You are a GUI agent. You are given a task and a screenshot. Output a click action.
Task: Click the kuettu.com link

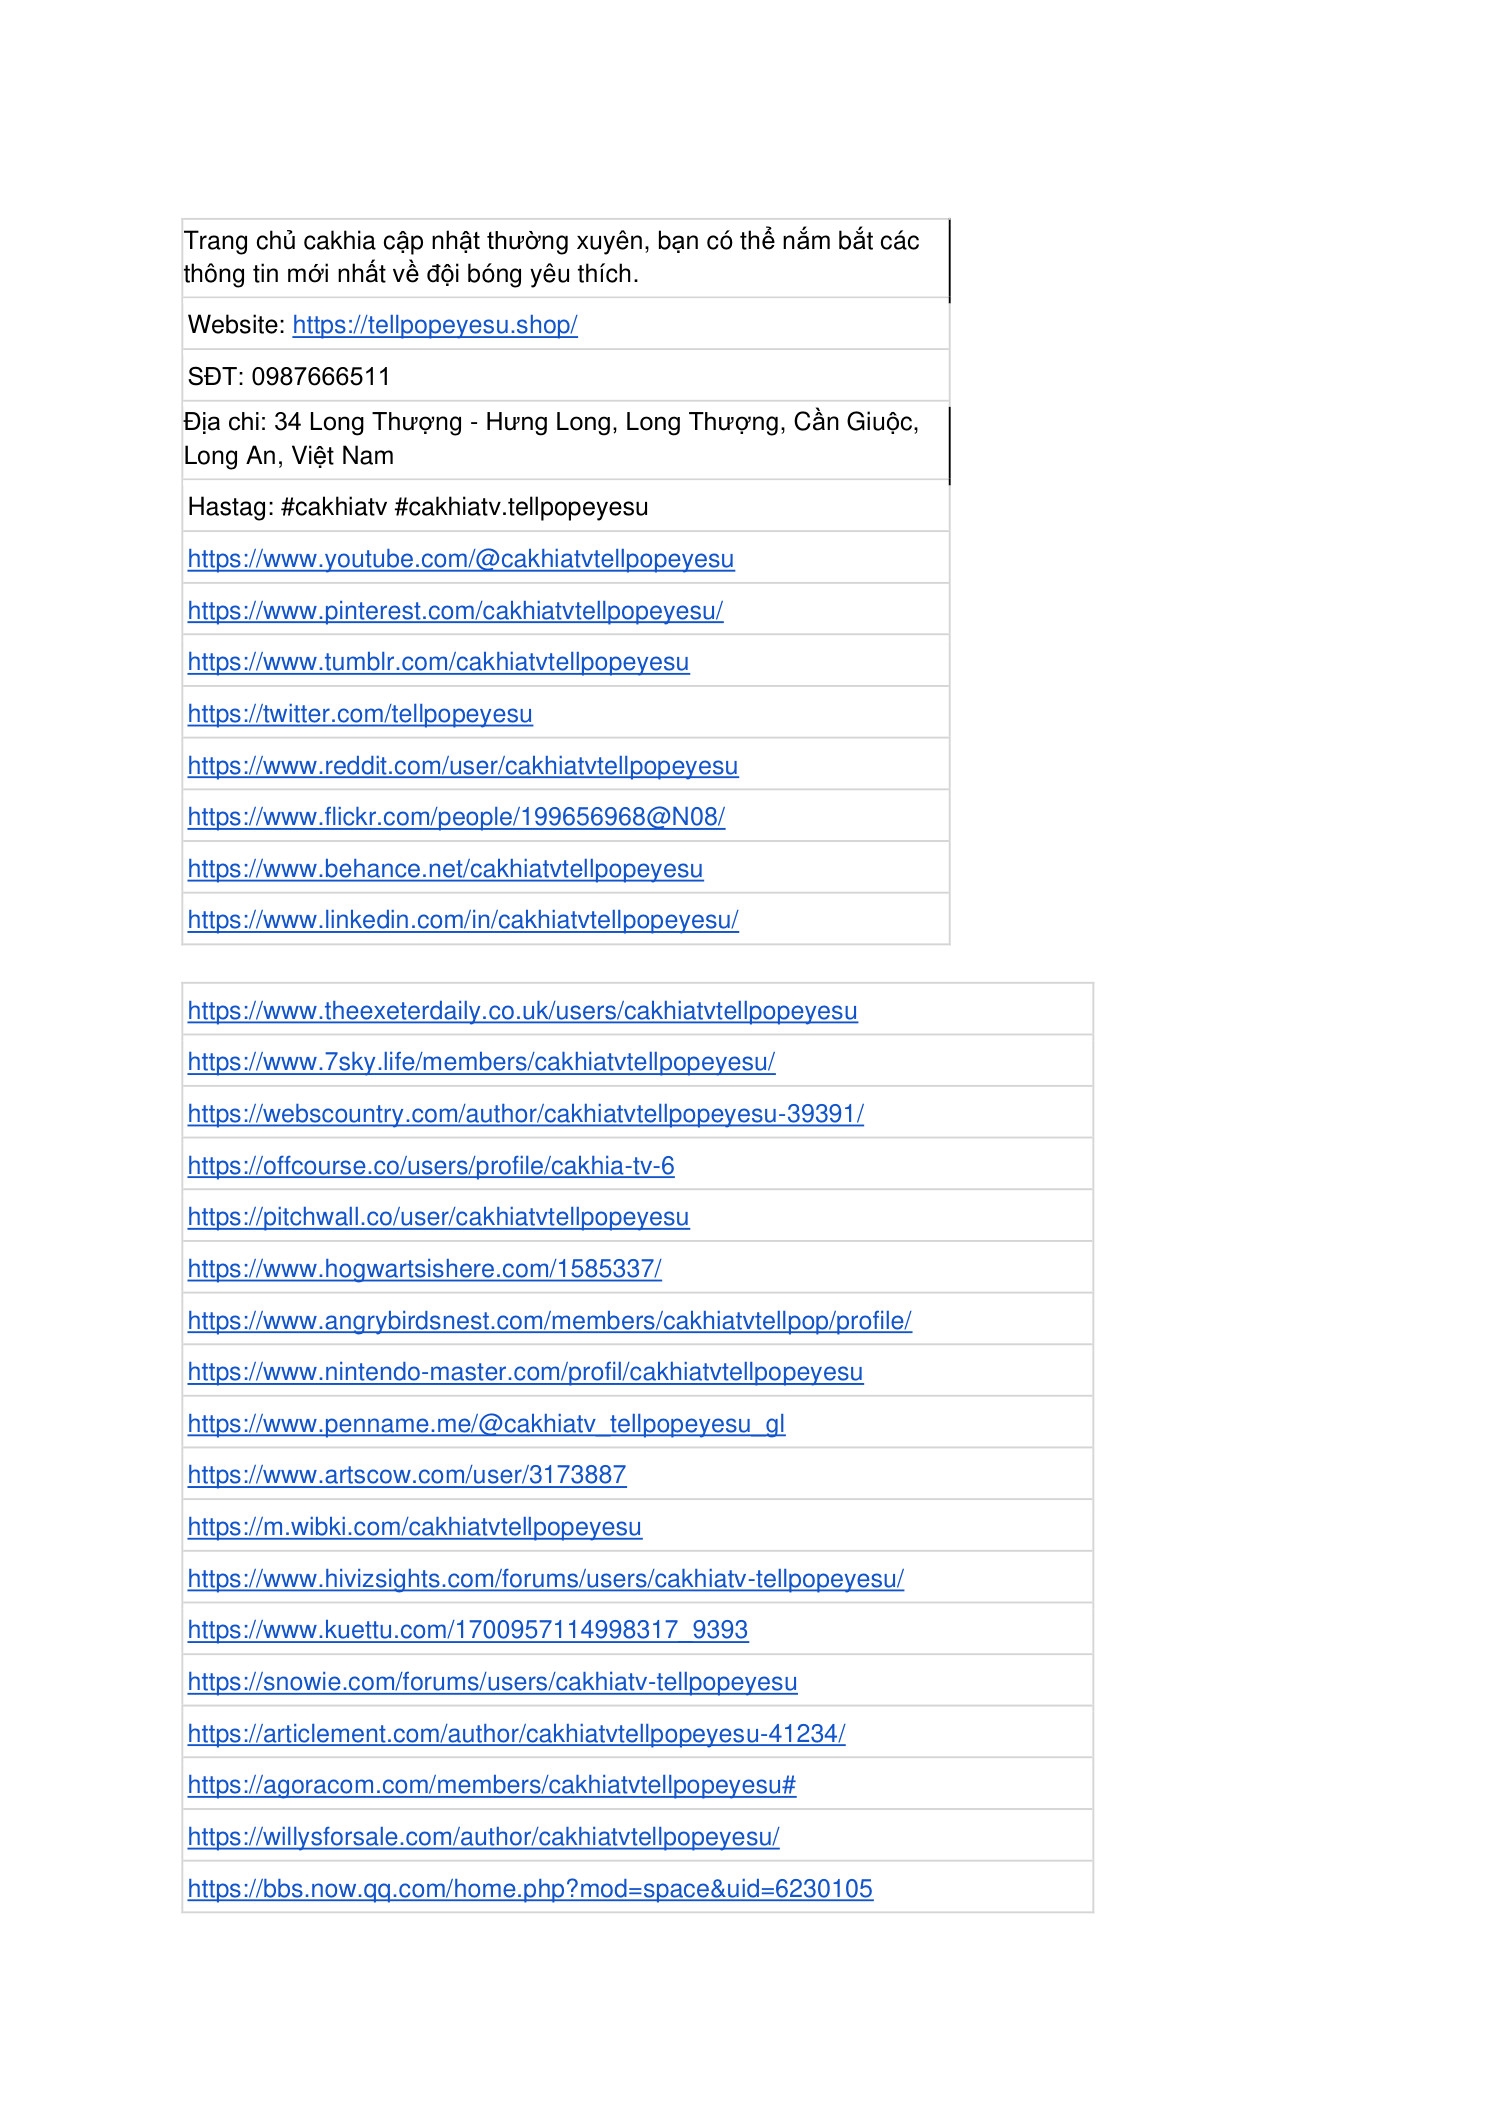[x=467, y=1630]
